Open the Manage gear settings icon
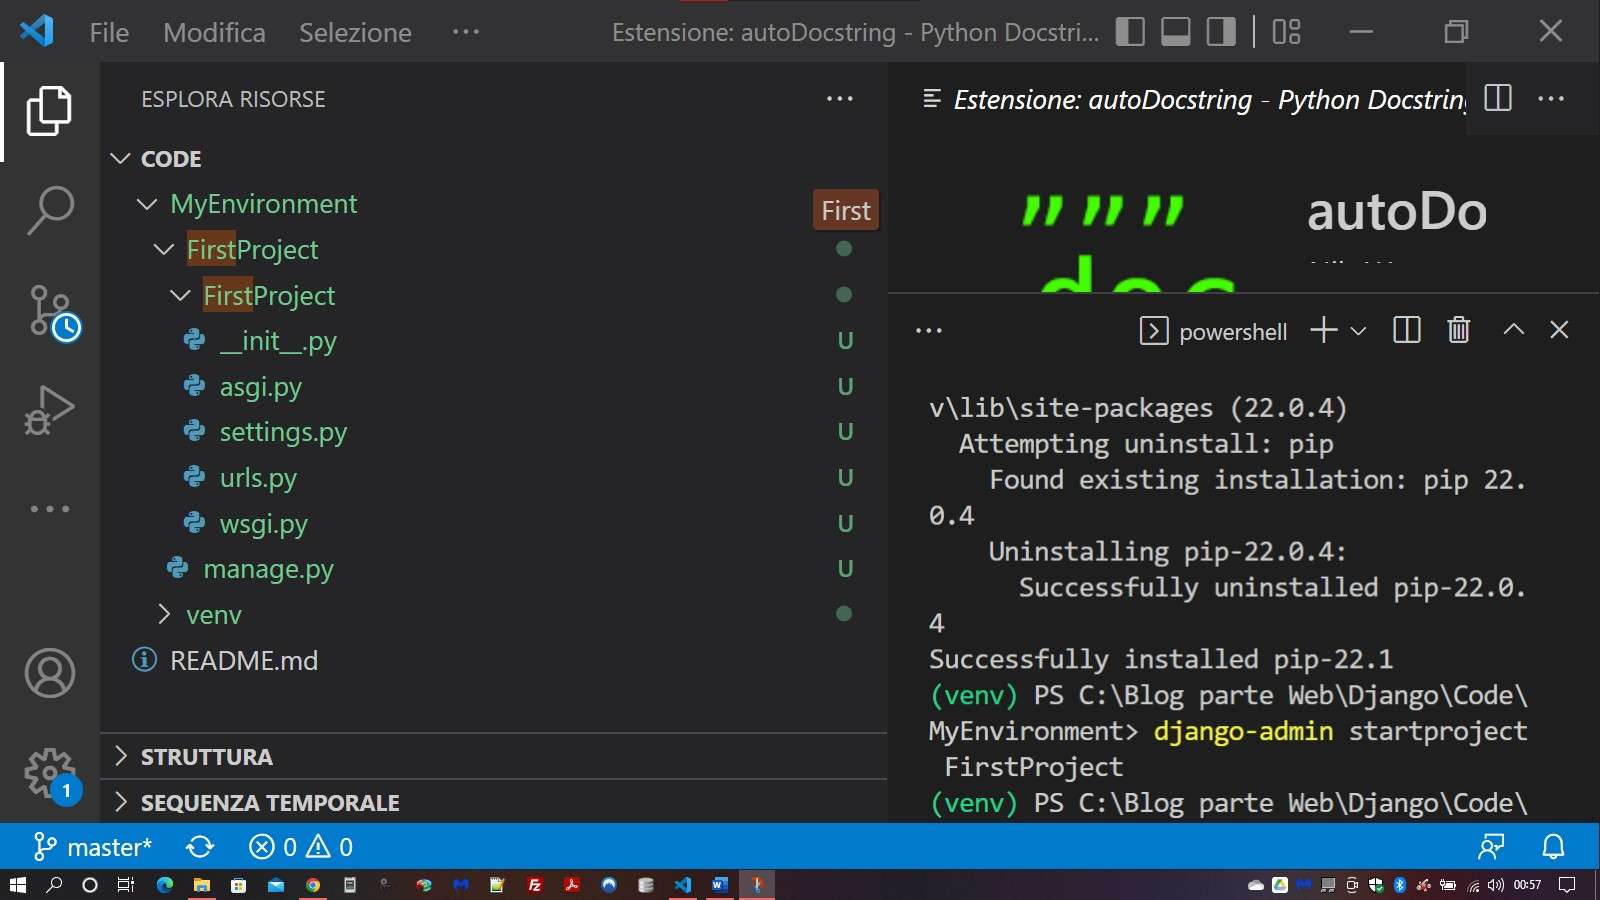1600x900 pixels. (51, 775)
